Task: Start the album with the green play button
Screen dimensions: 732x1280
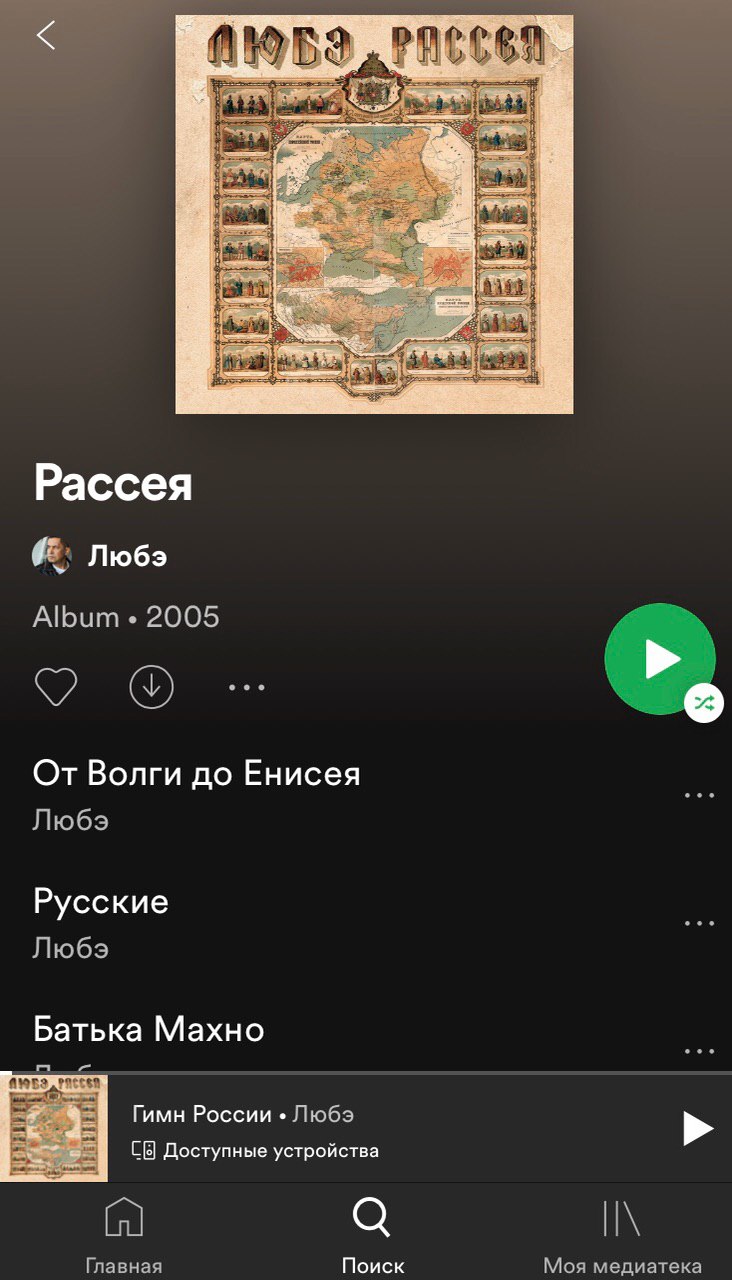Action: pyautogui.click(x=660, y=658)
